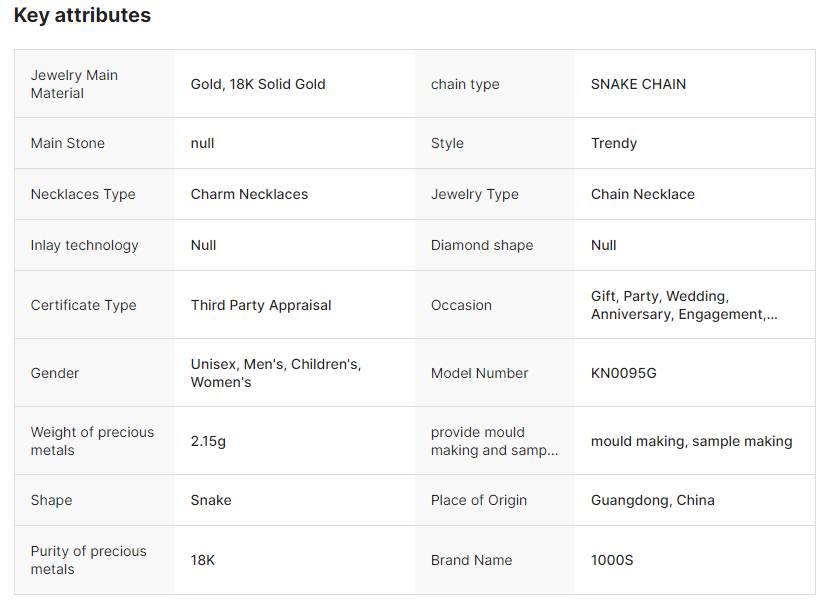Viewport: 832px width, 607px height.
Task: Select the Unisex, Men's, Children's, Women's value
Action: tap(276, 373)
